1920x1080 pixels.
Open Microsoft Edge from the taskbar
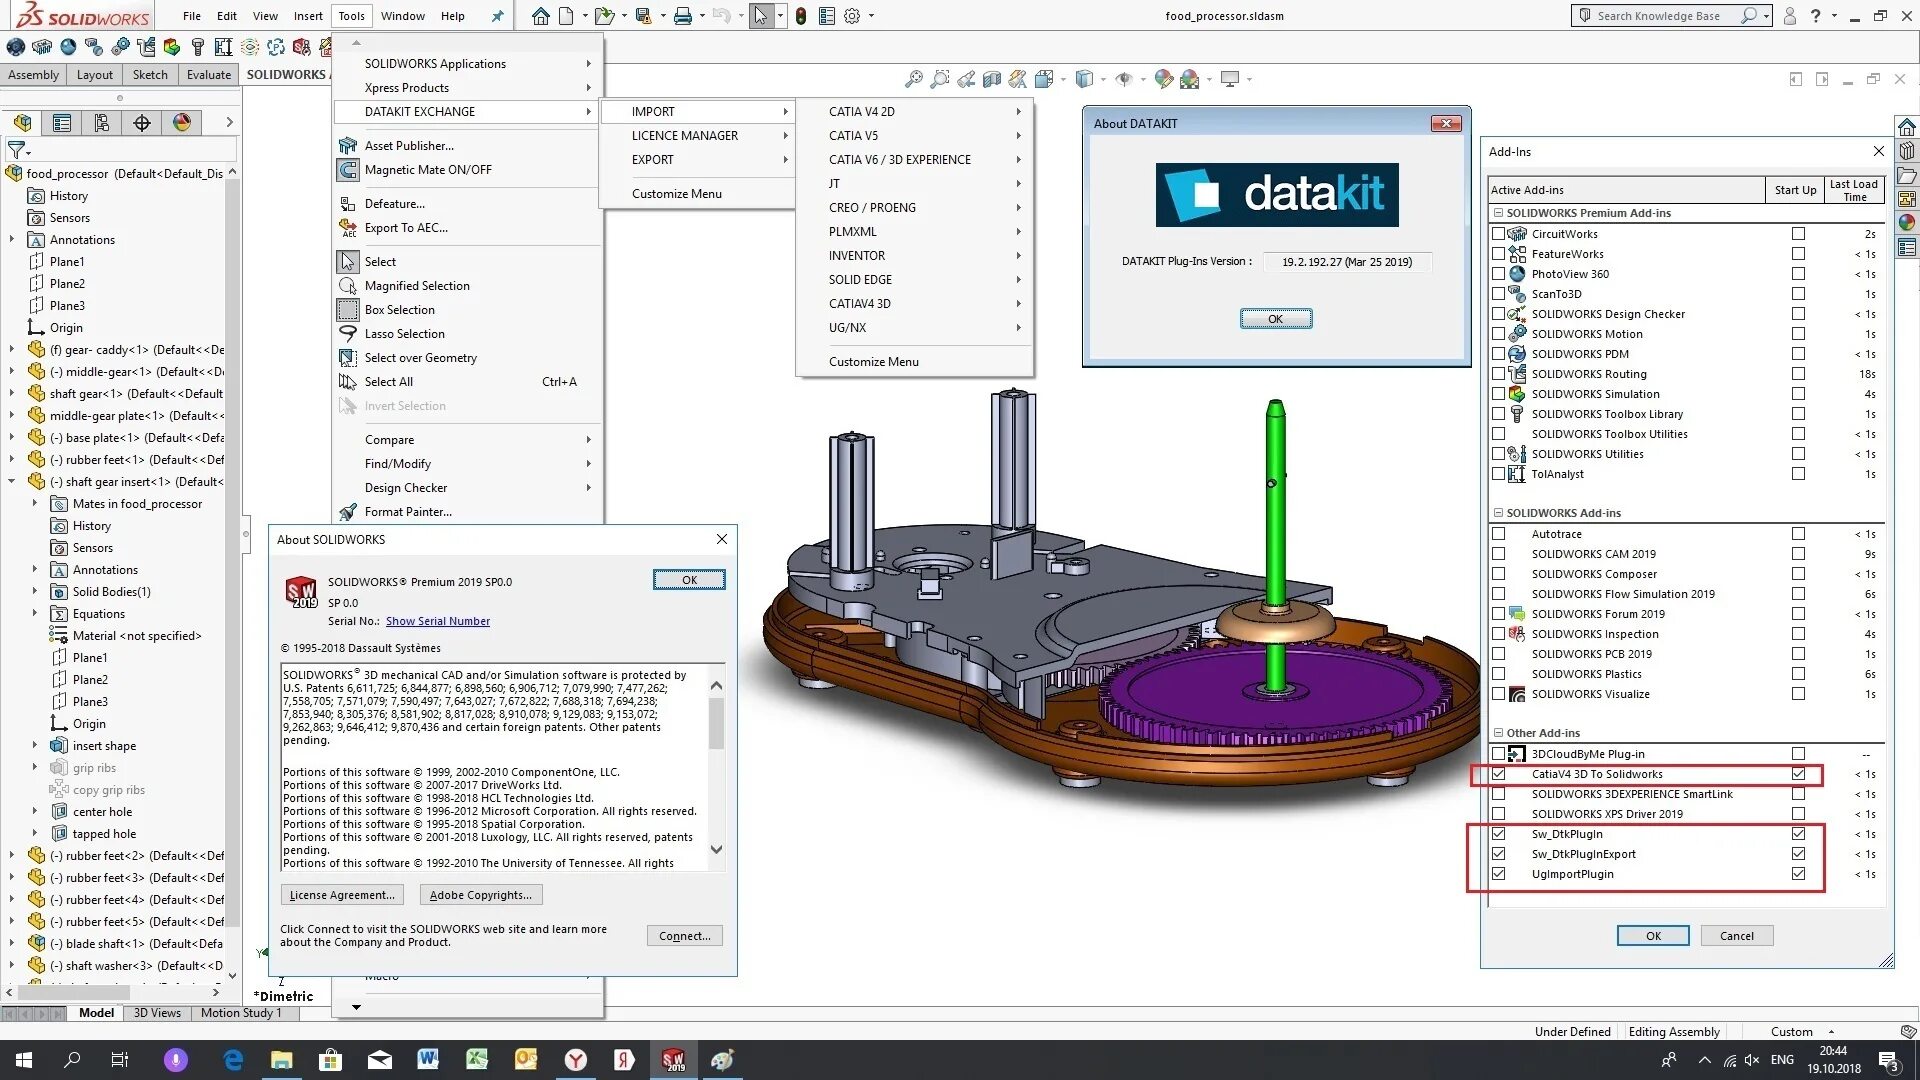coord(232,1060)
